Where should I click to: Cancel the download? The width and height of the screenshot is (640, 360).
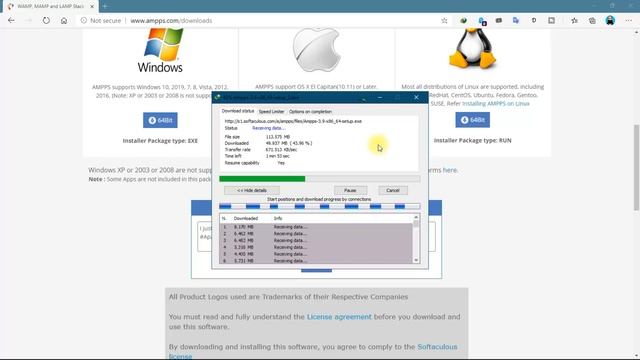[x=393, y=190]
